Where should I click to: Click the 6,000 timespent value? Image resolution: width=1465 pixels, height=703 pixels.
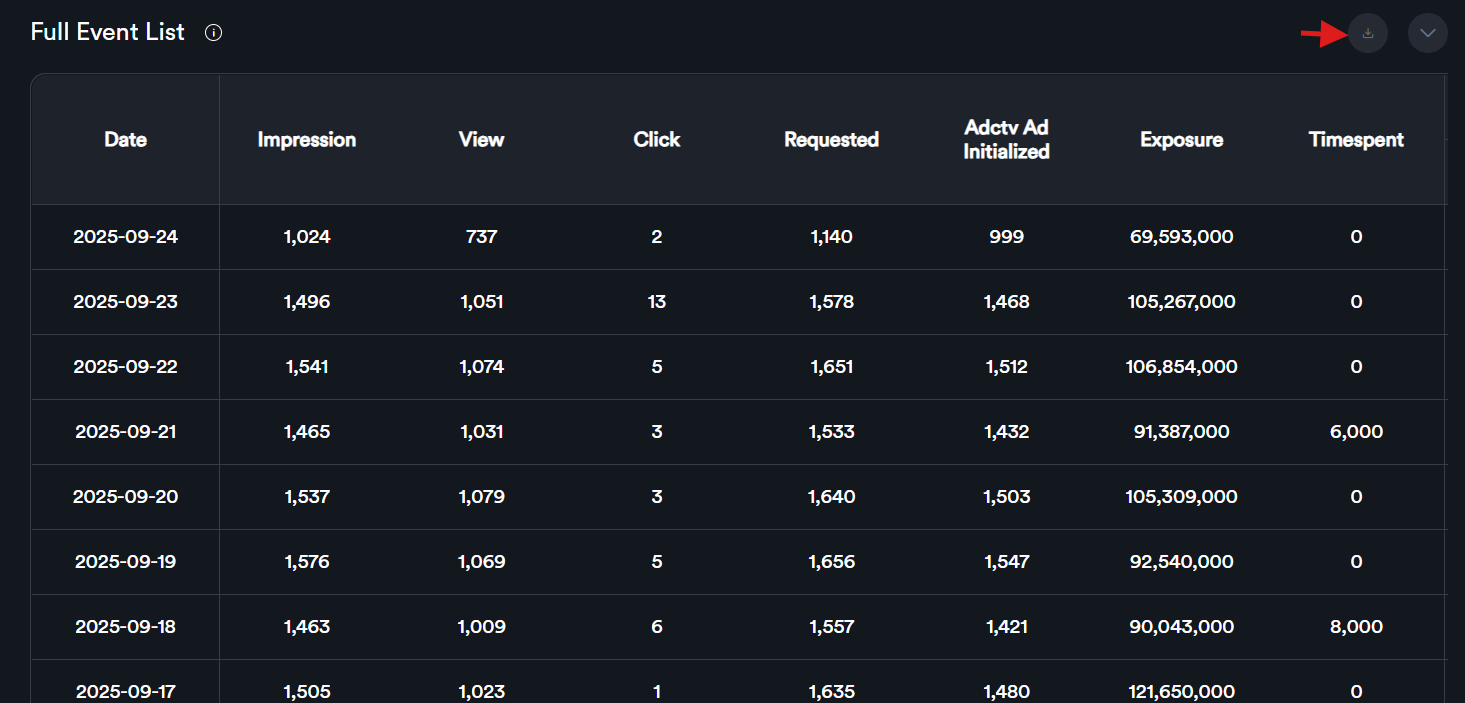coord(1356,432)
